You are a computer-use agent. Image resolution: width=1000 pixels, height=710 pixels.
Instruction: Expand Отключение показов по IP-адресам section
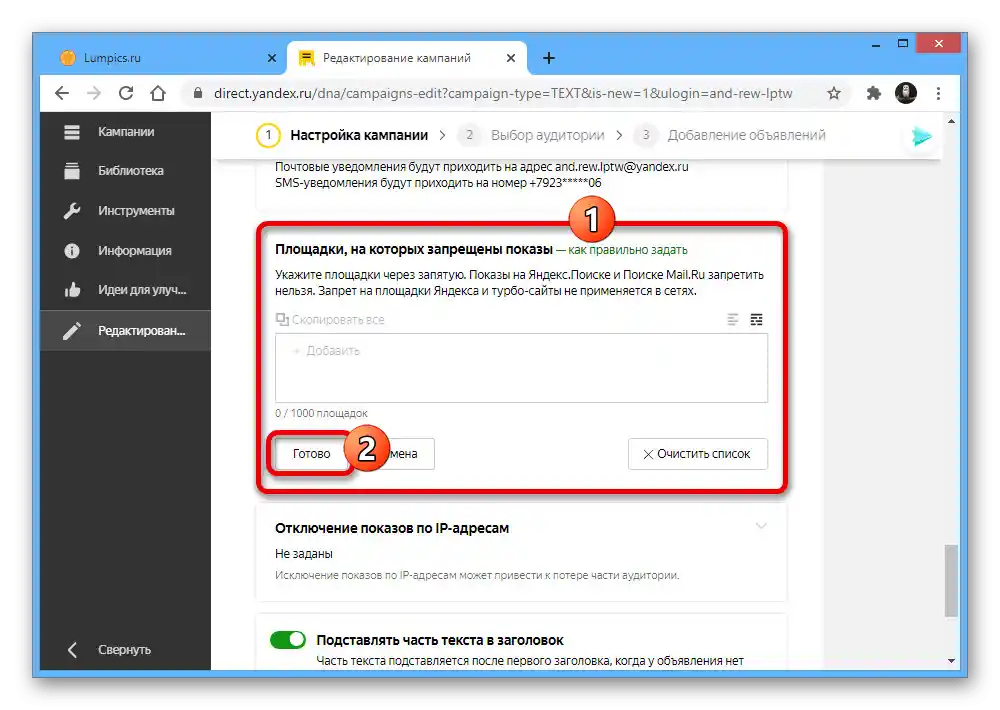pyautogui.click(x=761, y=526)
